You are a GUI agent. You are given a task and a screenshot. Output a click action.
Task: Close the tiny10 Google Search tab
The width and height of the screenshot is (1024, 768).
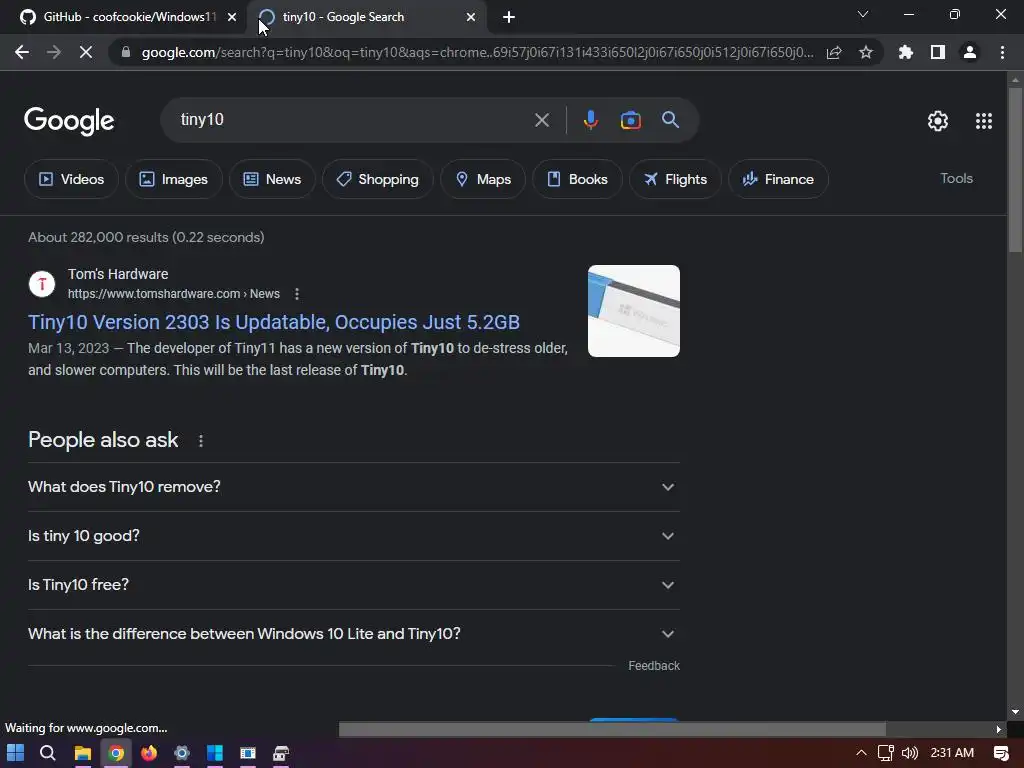point(471,17)
